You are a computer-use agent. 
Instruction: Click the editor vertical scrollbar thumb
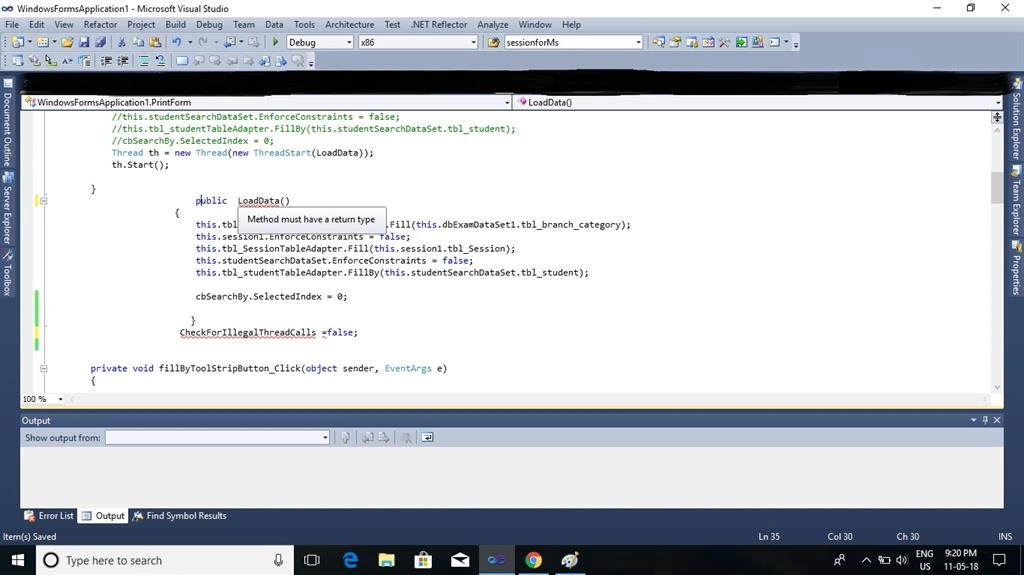[x=997, y=188]
